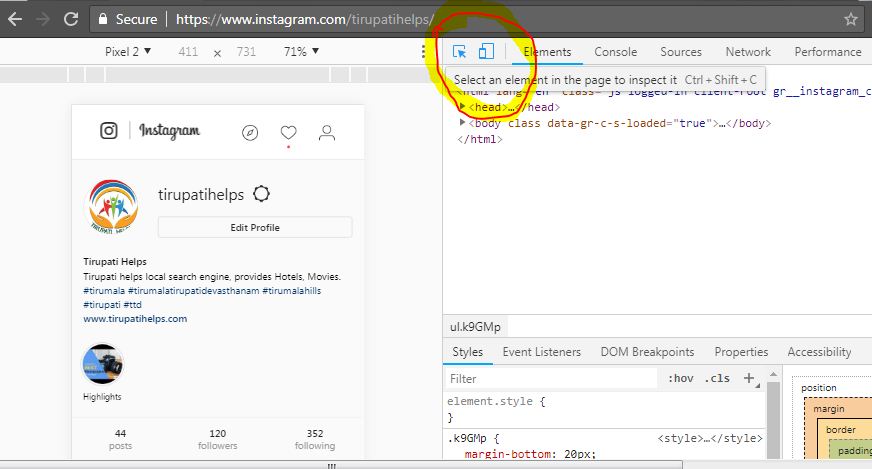Click the #tirumala hashtag
Viewport: 872px width, 469px height.
(104, 290)
